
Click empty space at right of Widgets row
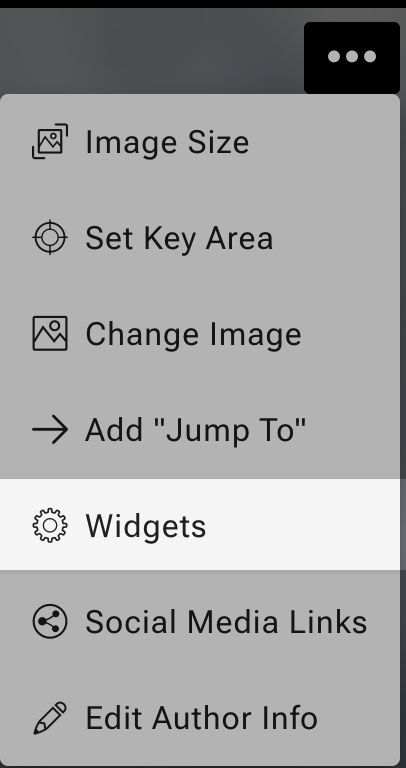click(x=304, y=524)
